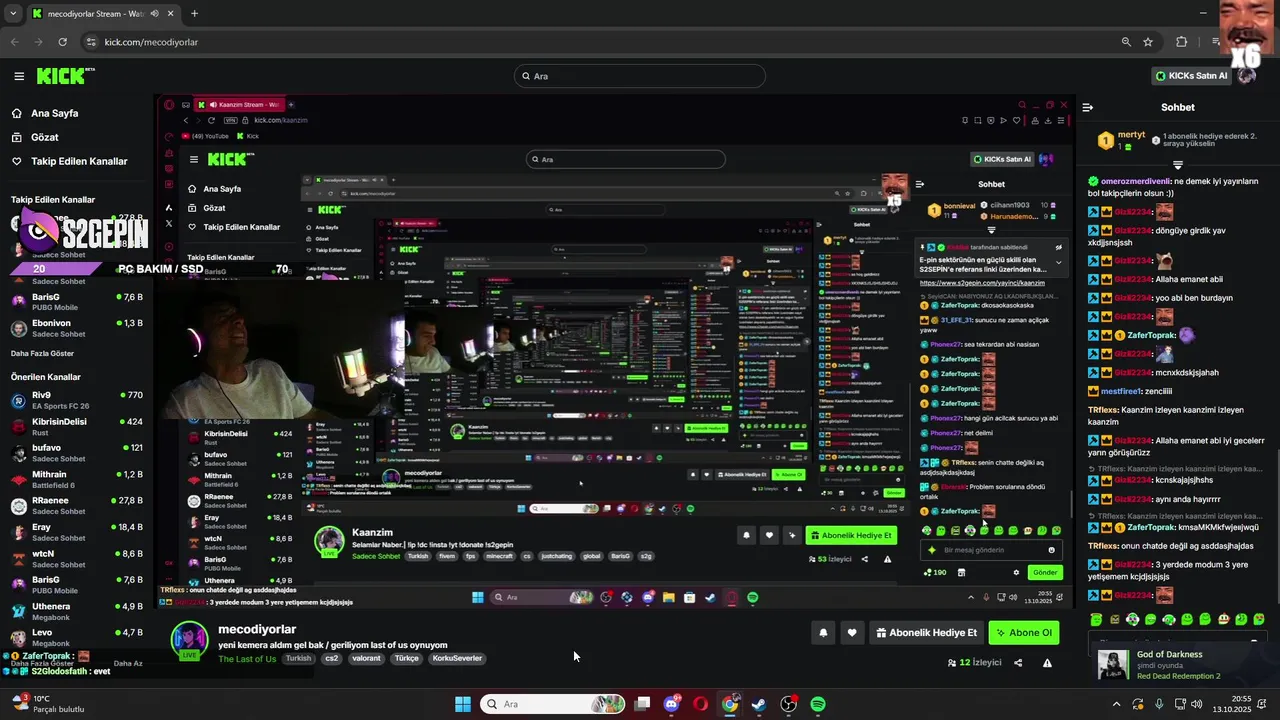Open Uthenera recommended channel

(76, 611)
